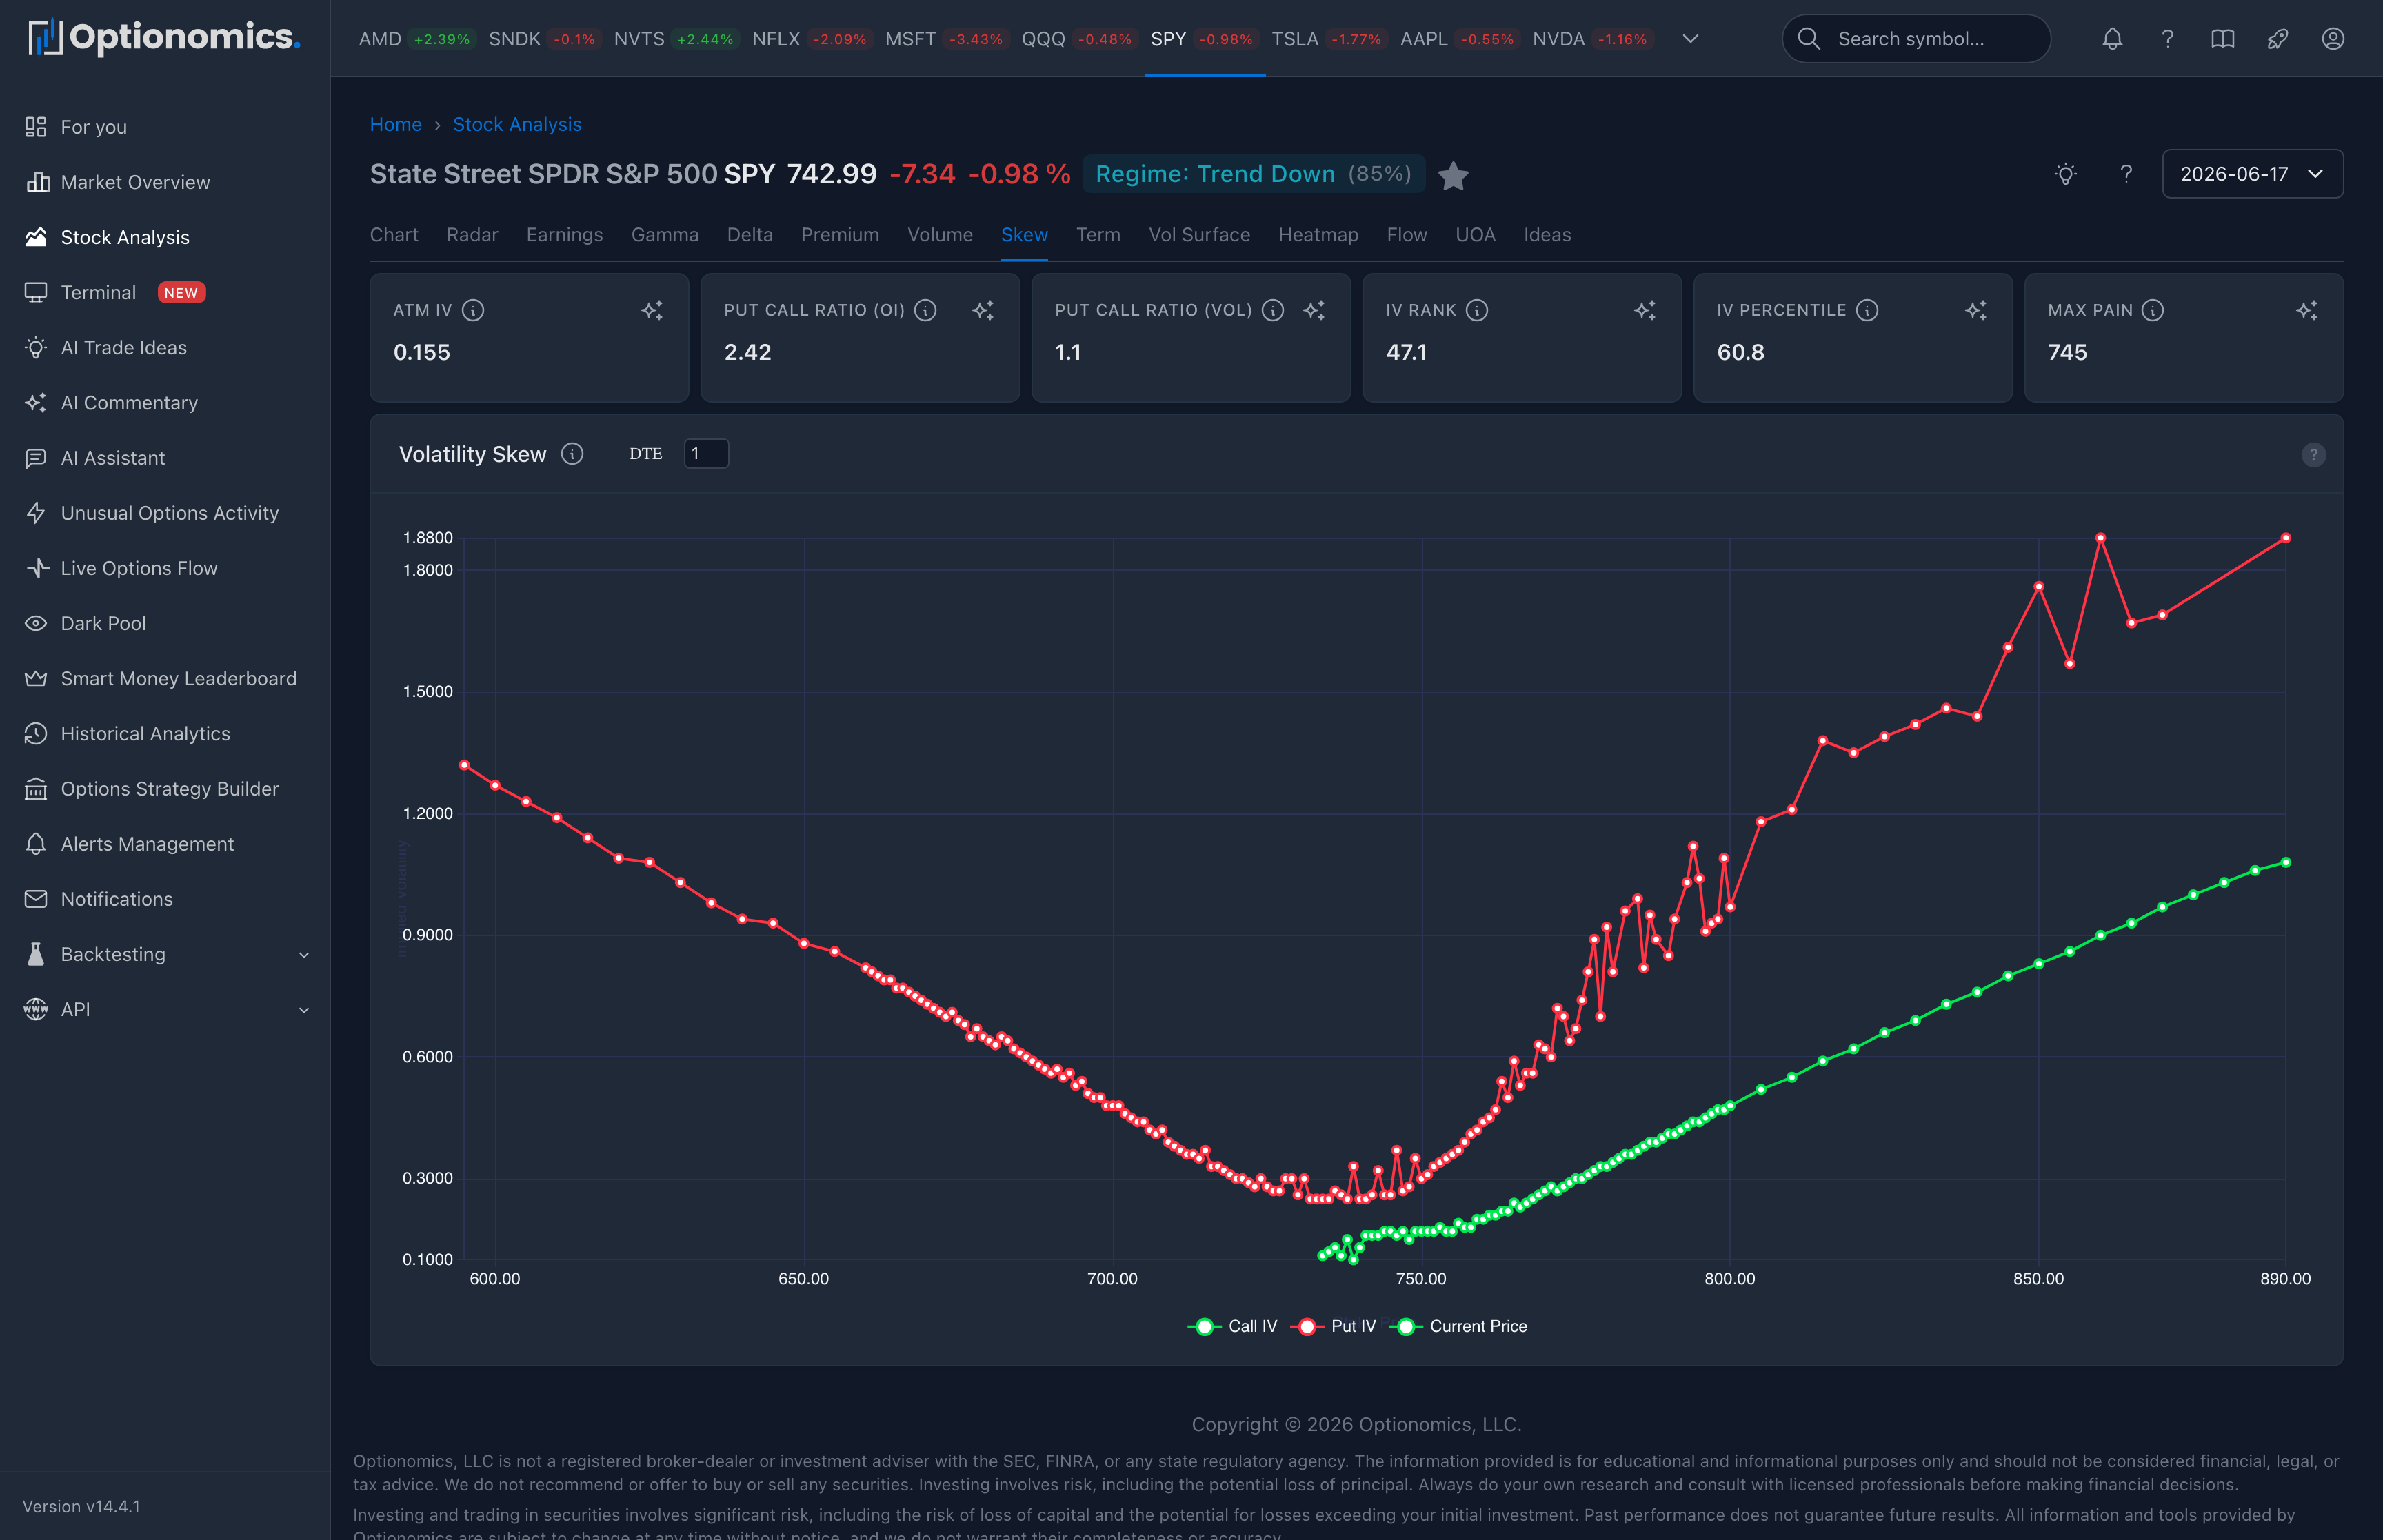Click IV Percentile info icon
The image size is (2383, 1540).
point(1866,310)
